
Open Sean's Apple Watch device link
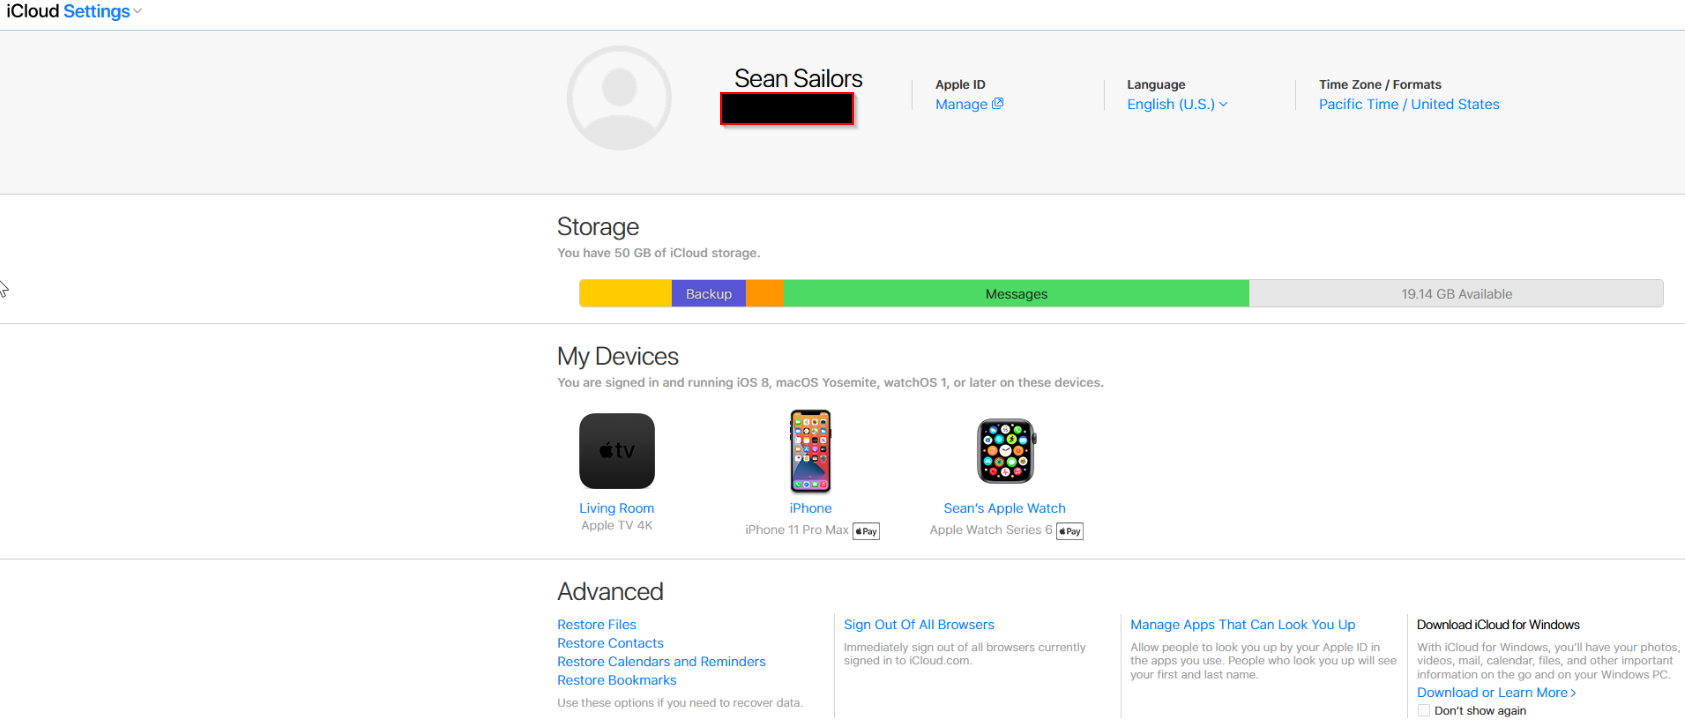(x=1005, y=508)
